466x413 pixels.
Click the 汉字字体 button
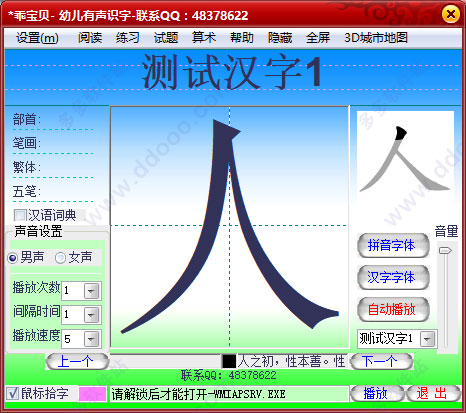click(393, 277)
